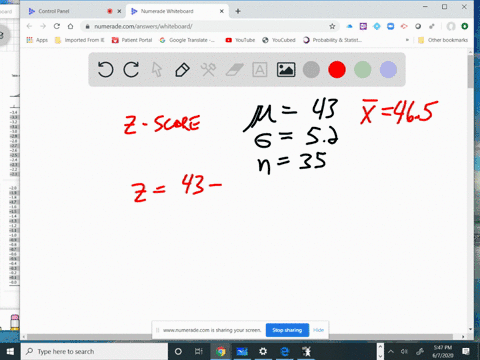480x360 pixels.
Task: Go to the browser home page
Action: coord(70,26)
